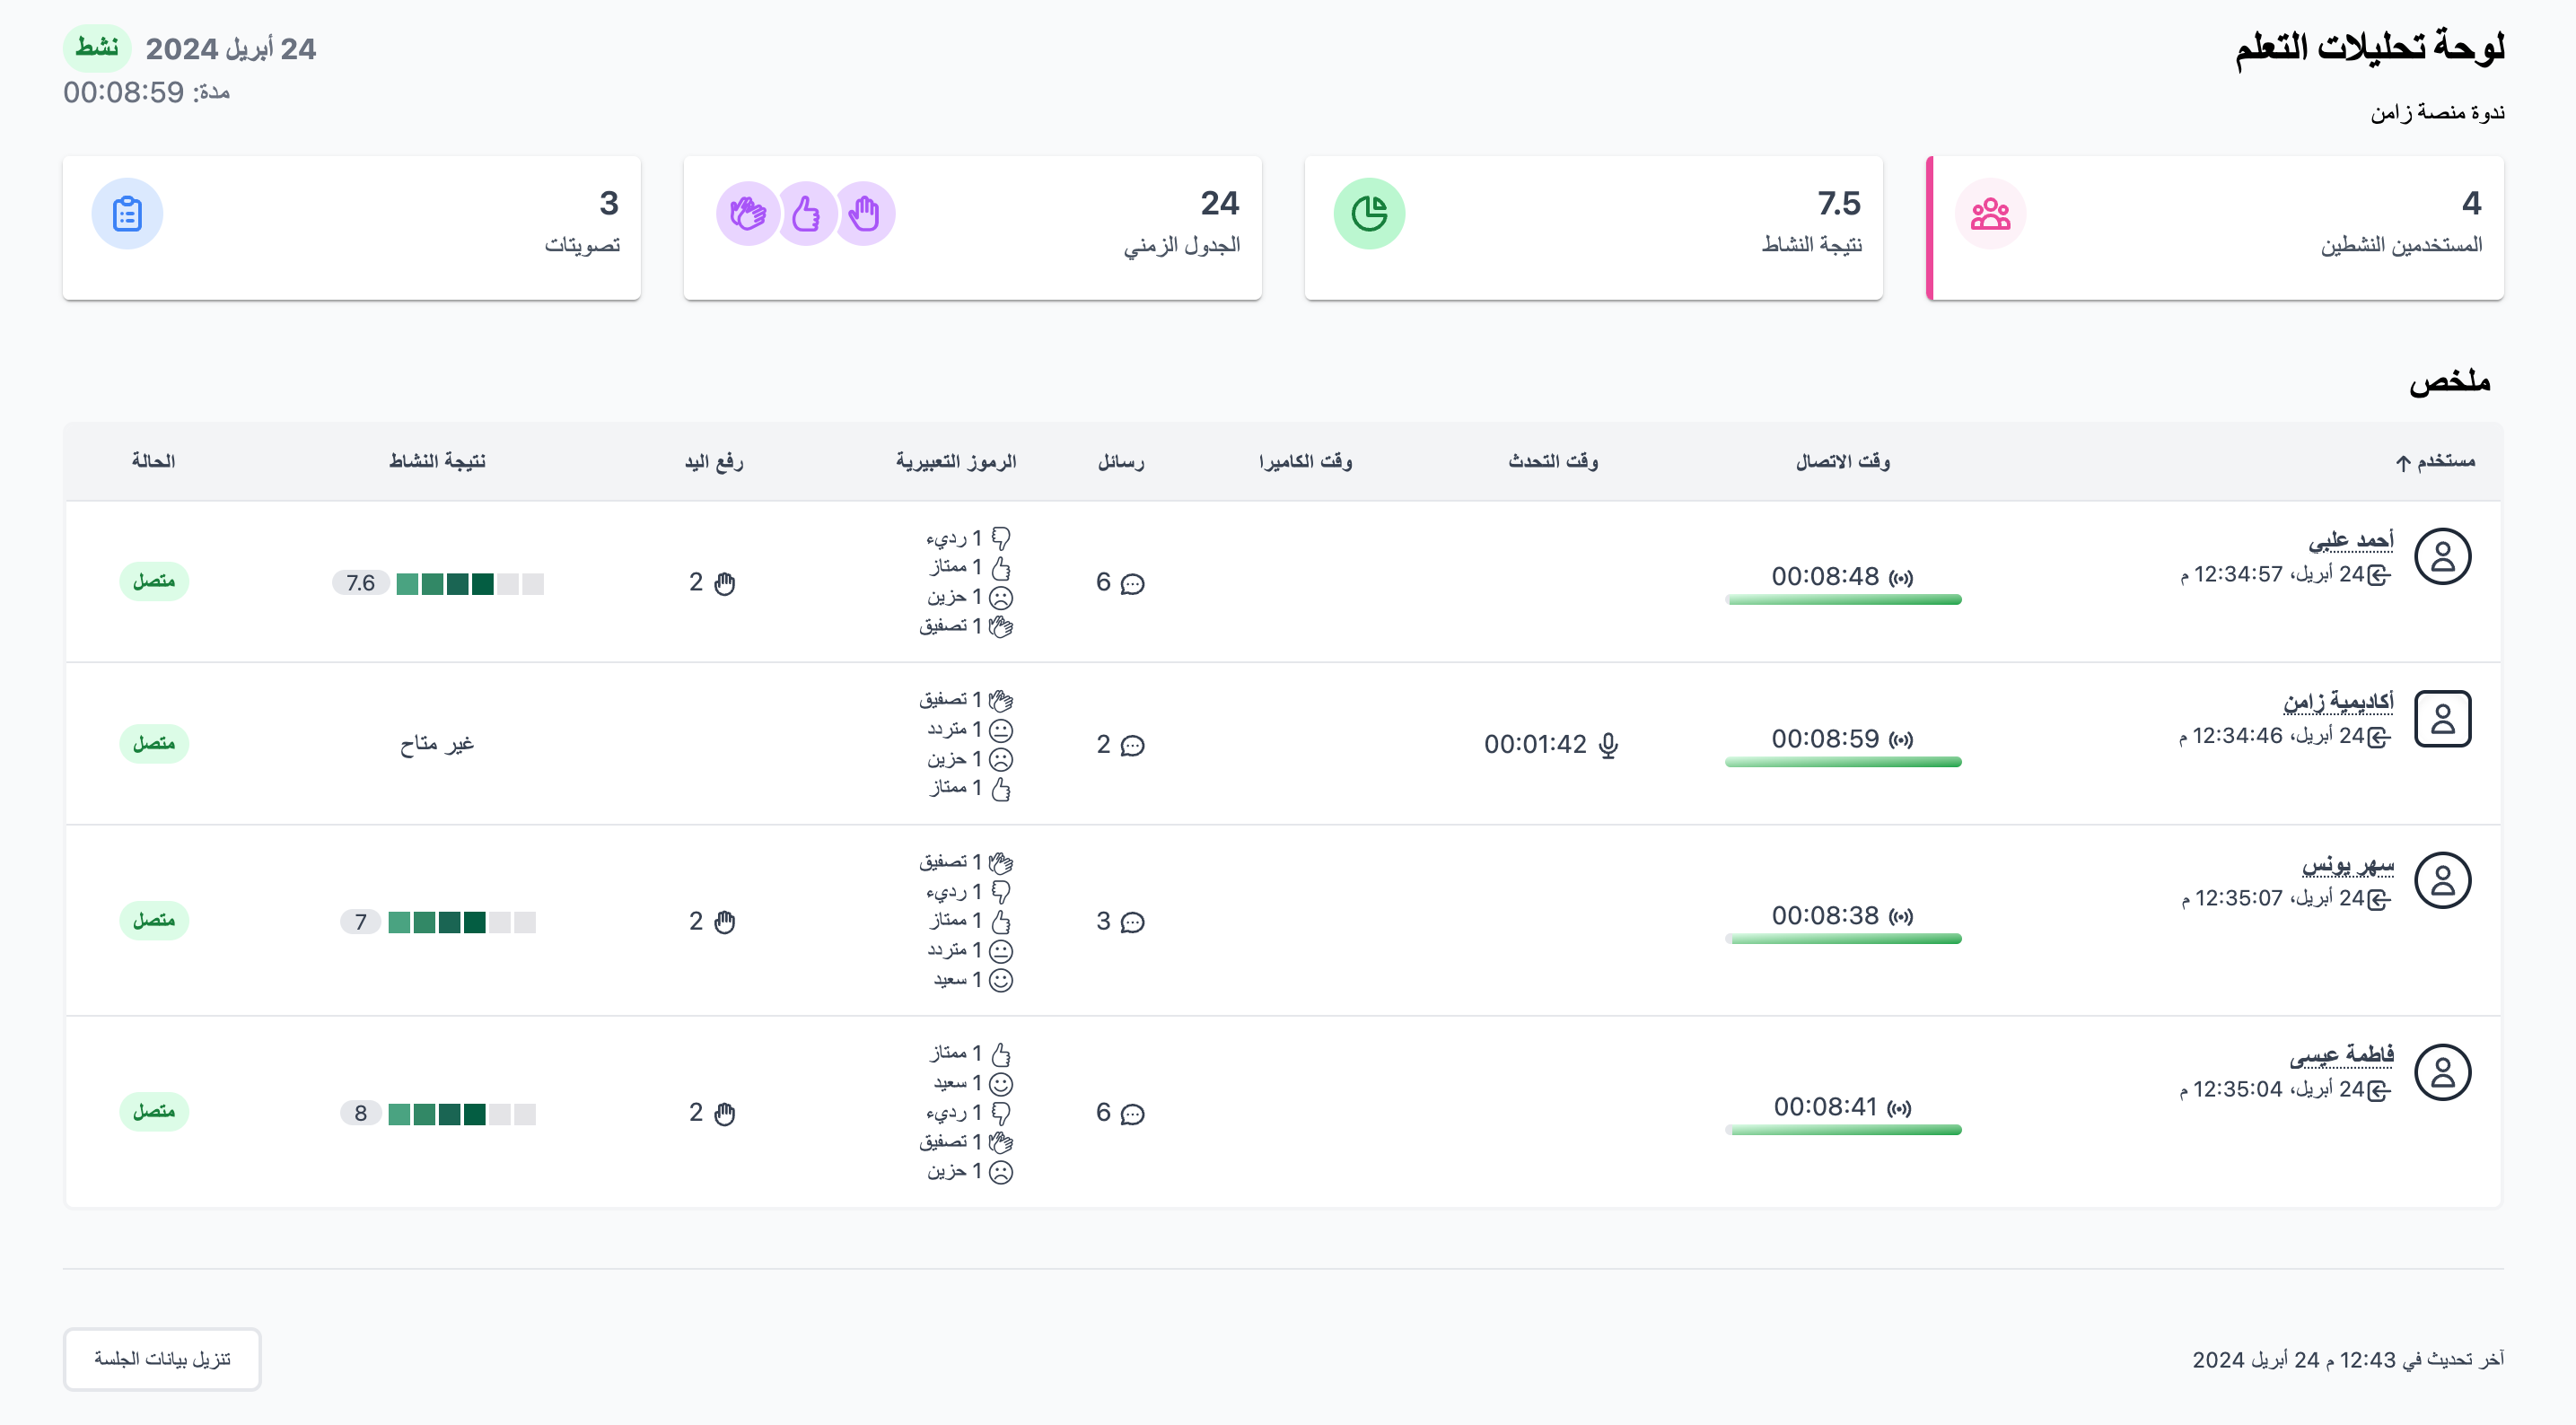This screenshot has width=2576, height=1425.
Task: Click the thumbs-down icon in أحمد علي's emoji list
Action: 1001,539
